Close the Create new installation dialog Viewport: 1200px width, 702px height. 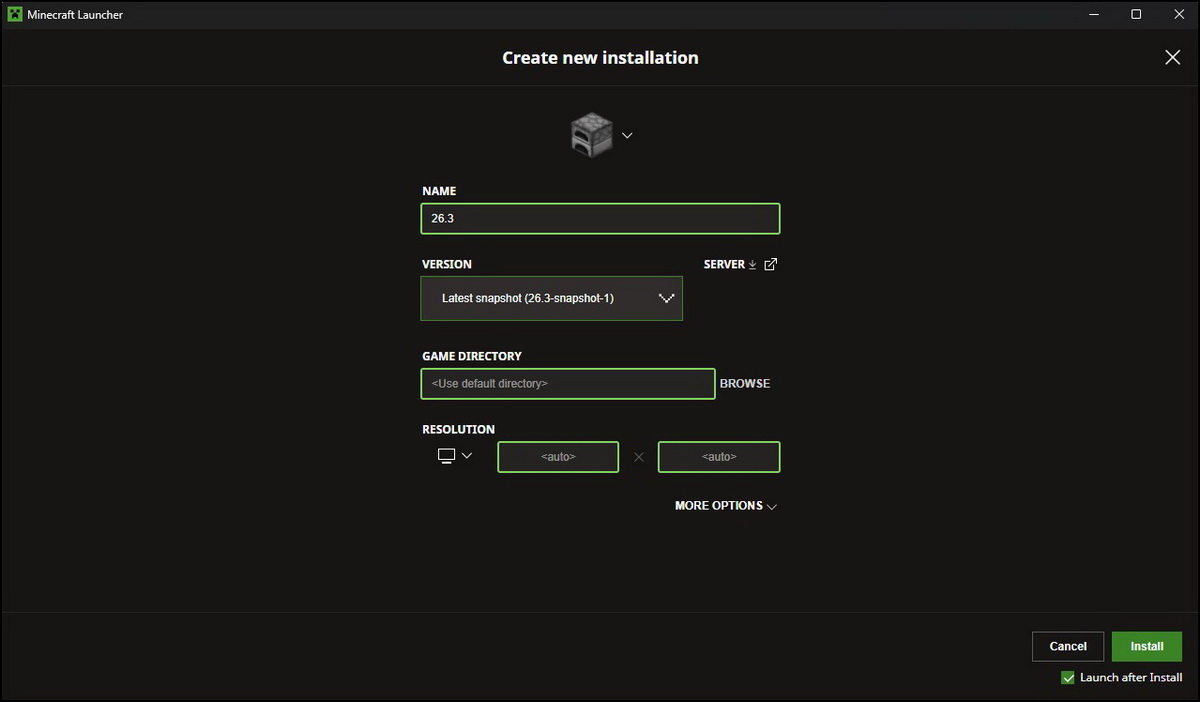1173,58
